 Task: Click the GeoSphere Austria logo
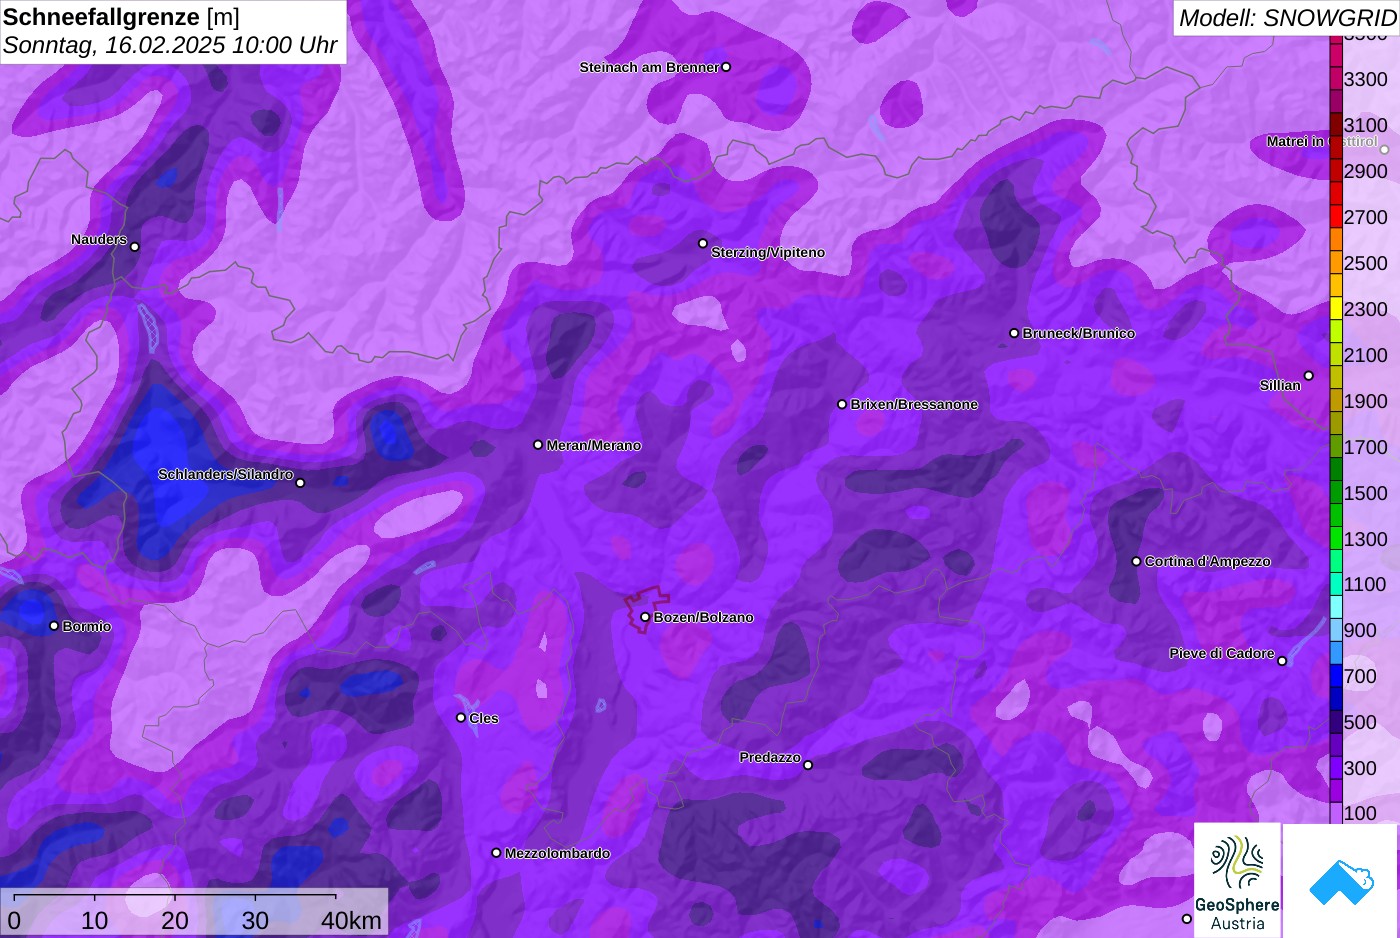click(1237, 880)
